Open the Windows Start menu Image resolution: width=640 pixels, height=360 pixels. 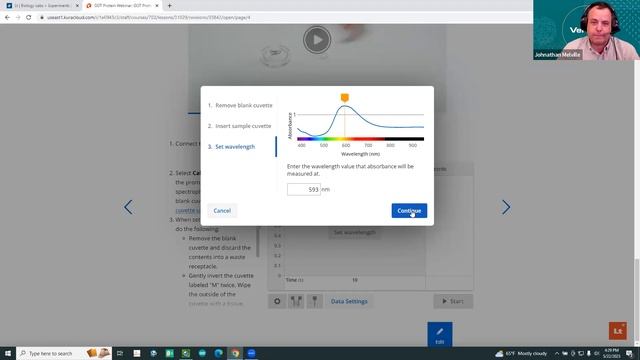[8, 353]
